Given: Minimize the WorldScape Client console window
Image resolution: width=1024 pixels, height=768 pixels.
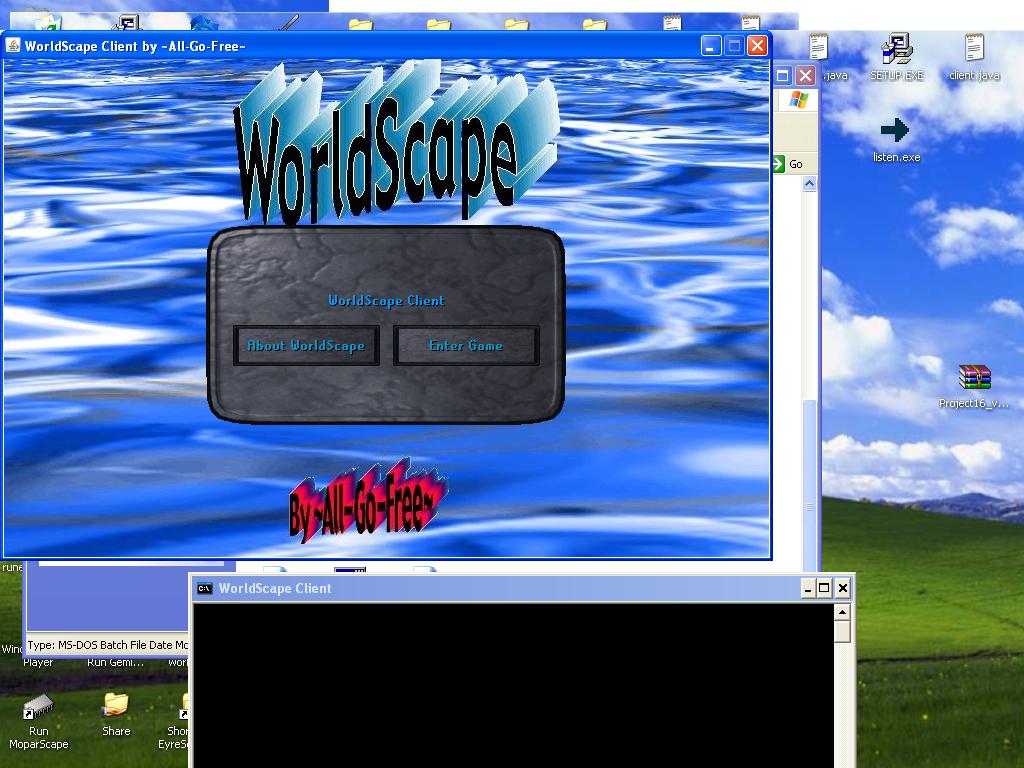Looking at the screenshot, I should [808, 588].
